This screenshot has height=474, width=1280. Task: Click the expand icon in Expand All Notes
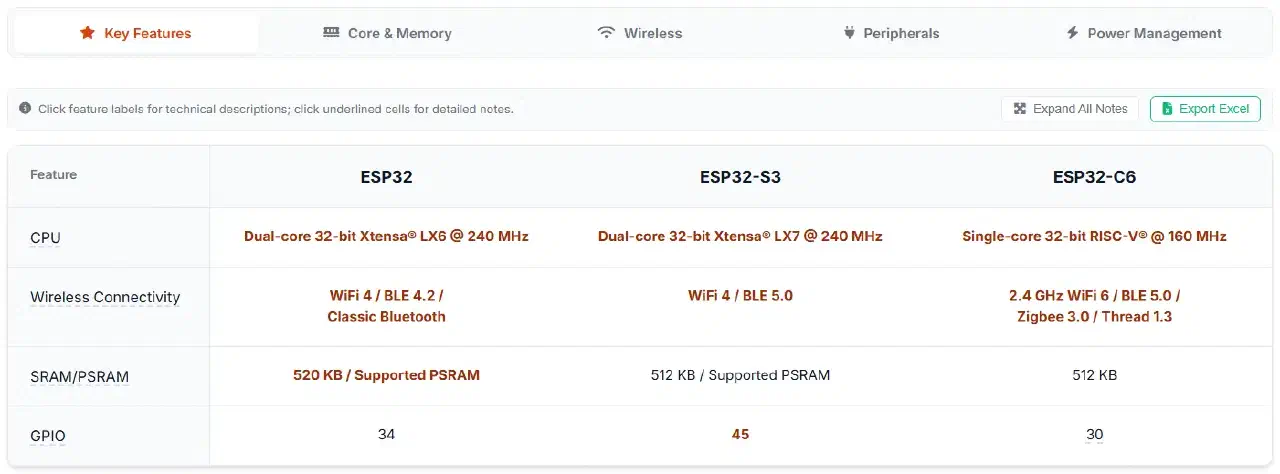(x=1020, y=109)
